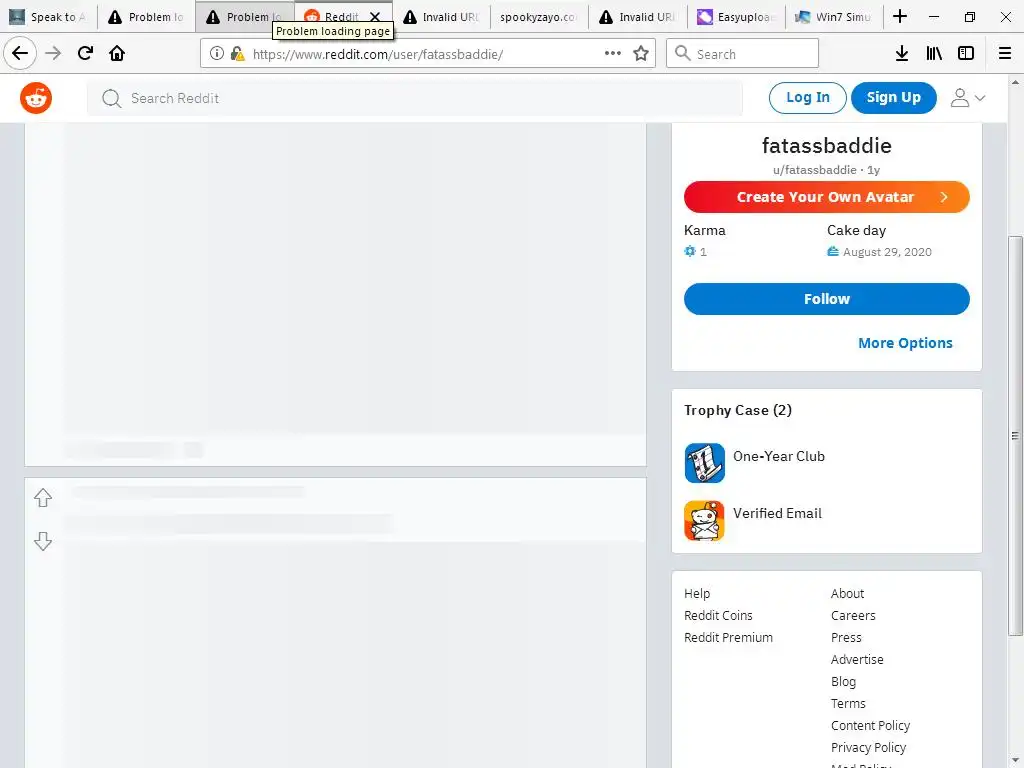Follow user fatassbaddie
The width and height of the screenshot is (1024, 768).
tap(827, 299)
